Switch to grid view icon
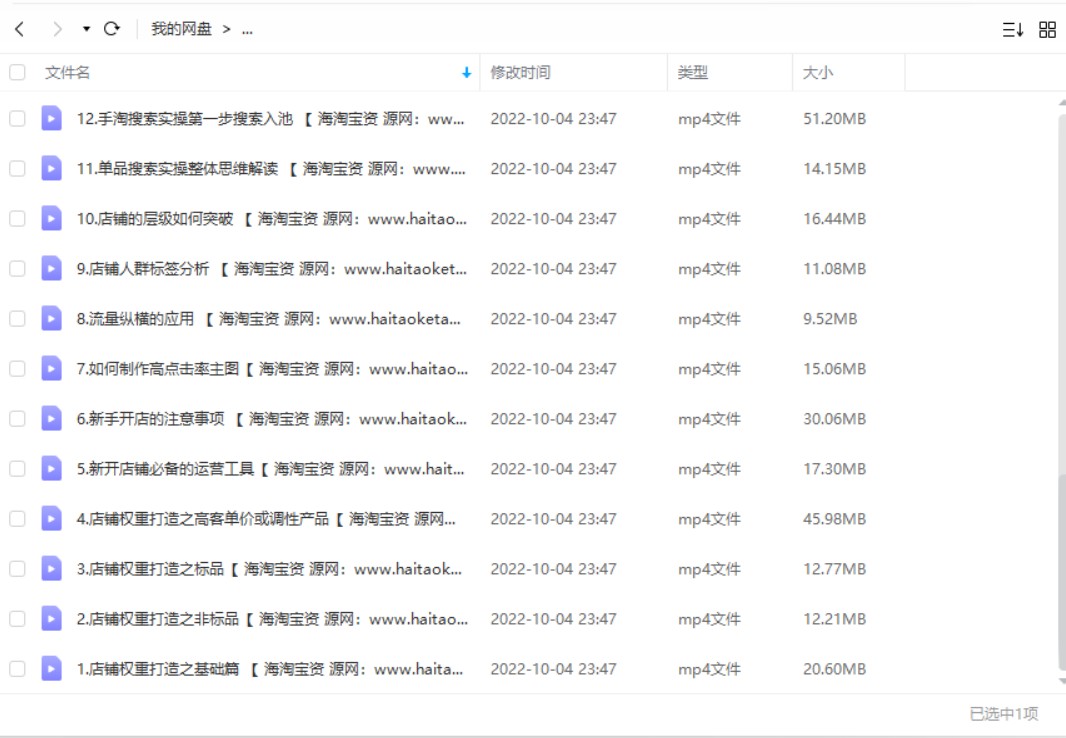This screenshot has height=738, width=1066. coord(1048,29)
